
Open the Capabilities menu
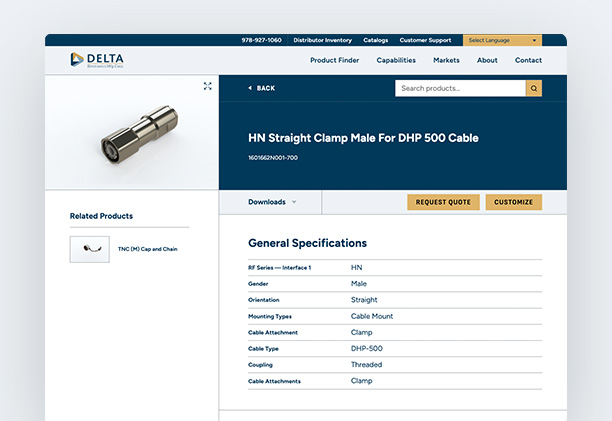coord(396,60)
